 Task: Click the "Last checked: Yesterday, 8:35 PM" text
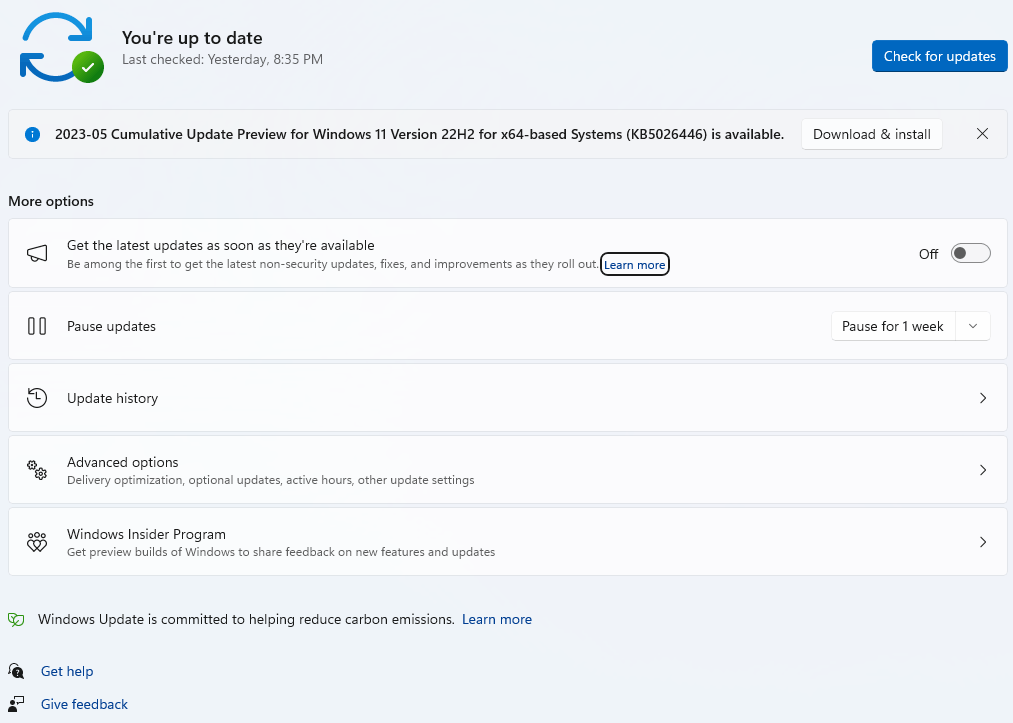[222, 59]
